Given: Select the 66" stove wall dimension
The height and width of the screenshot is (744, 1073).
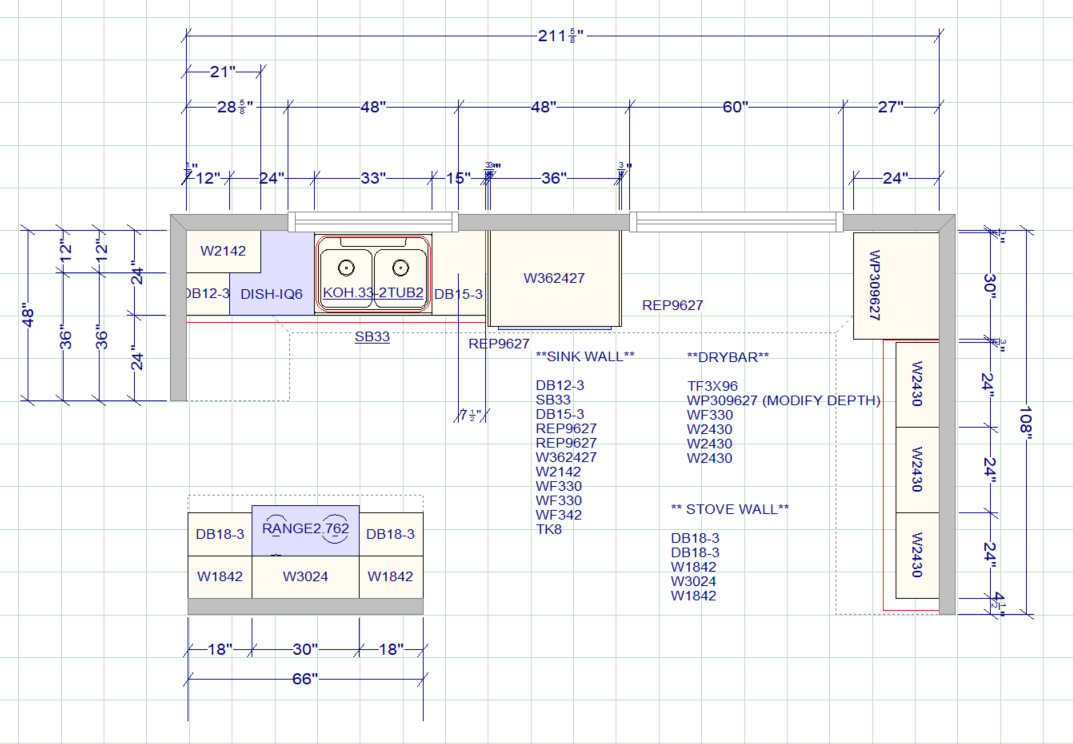Looking at the screenshot, I should click(305, 680).
